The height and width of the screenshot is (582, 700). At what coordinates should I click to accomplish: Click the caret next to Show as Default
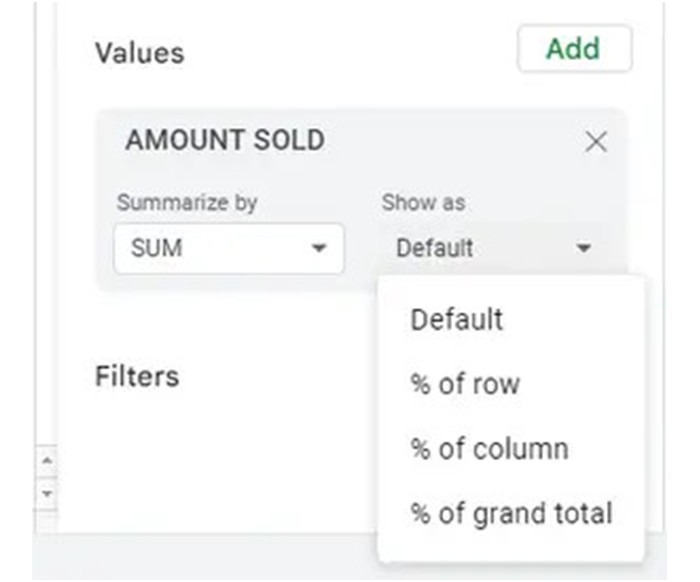click(x=584, y=248)
